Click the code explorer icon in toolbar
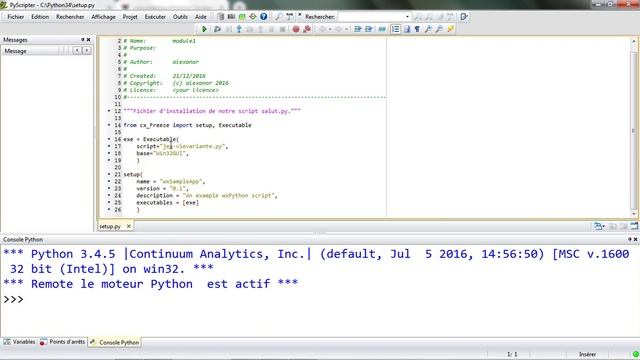Image resolution: width=640 pixels, height=360 pixels. [231, 17]
